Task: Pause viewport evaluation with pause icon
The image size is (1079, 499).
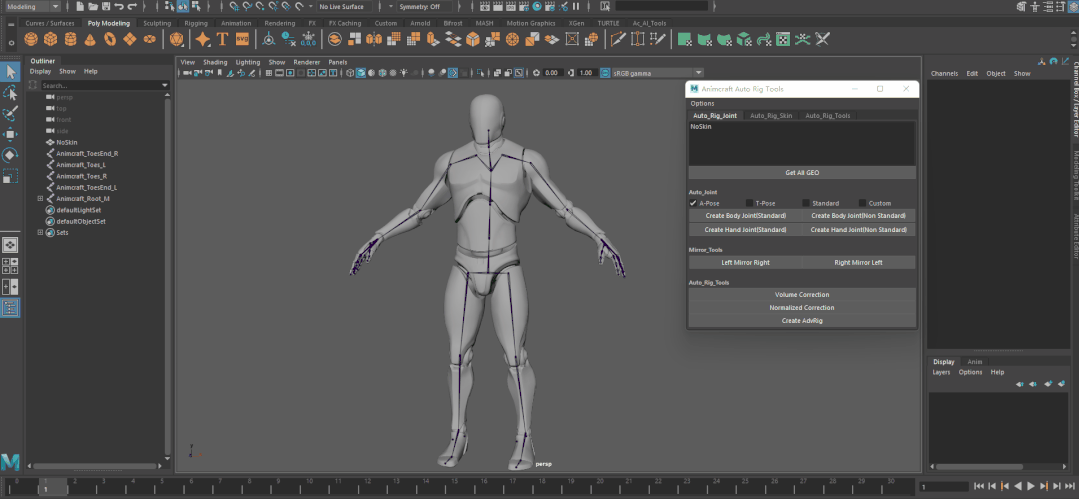Action: 576,6
